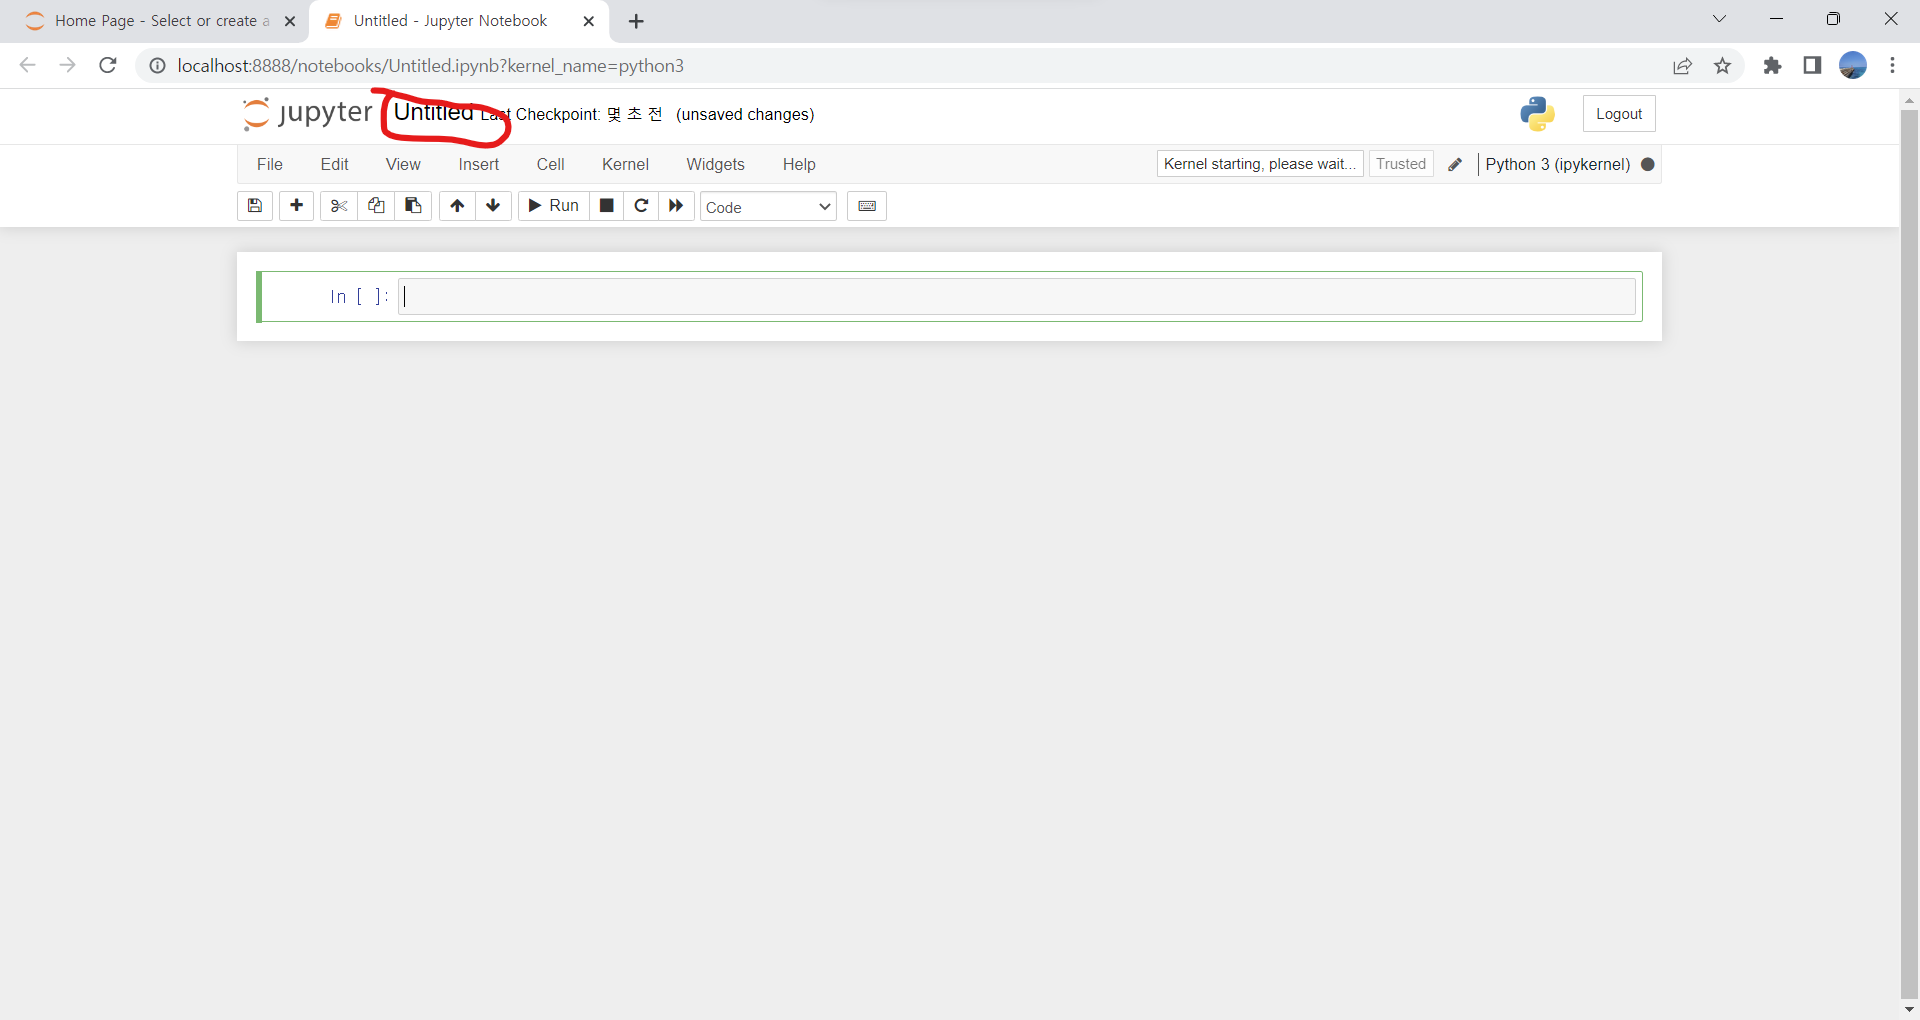The image size is (1920, 1020).
Task: Cut selected cells with scissors icon
Action: [339, 206]
